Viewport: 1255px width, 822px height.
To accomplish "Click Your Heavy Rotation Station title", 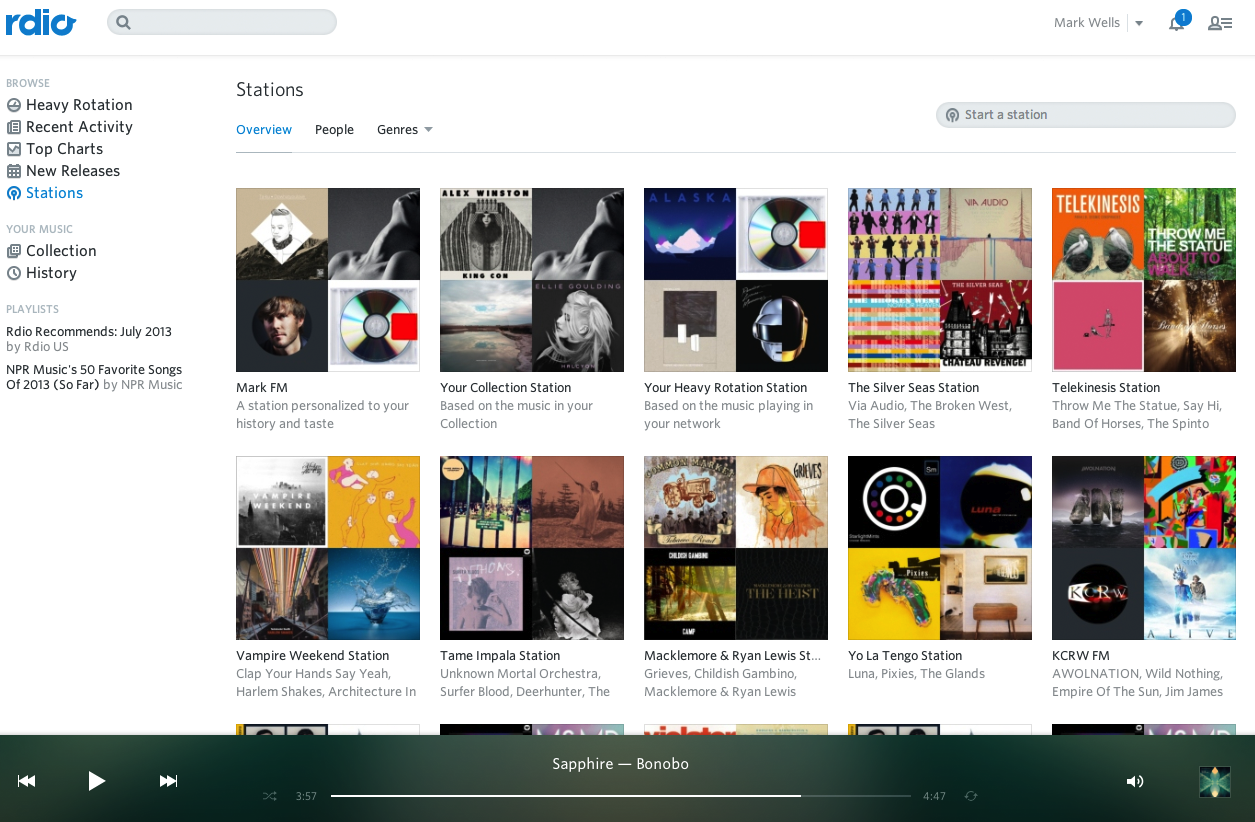I will [x=725, y=388].
